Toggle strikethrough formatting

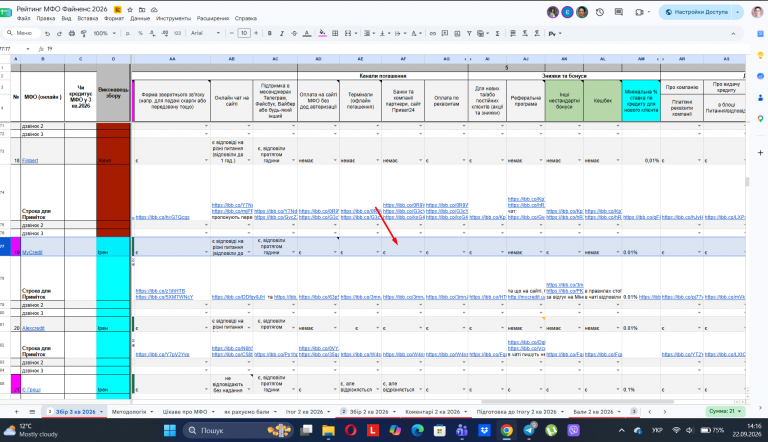tap(294, 33)
